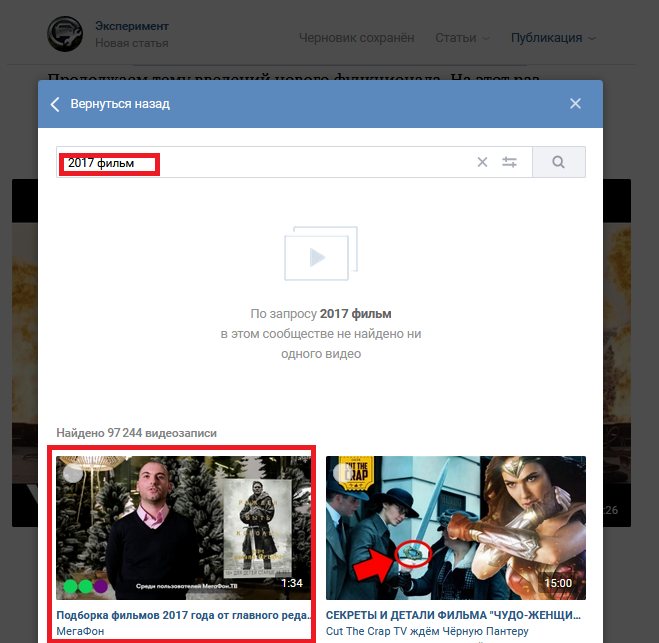Viewport: 659px width, 643px height.
Task: Clear the search query with the X icon
Action: tap(482, 162)
